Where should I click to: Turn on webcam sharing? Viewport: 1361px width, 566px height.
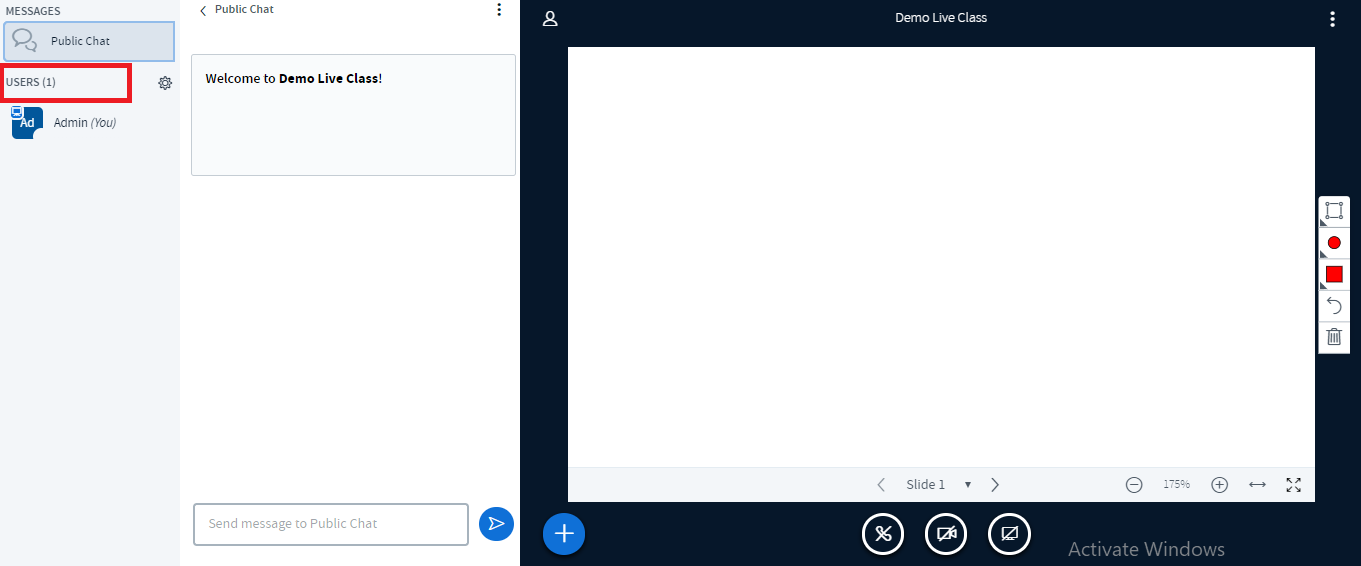(x=946, y=534)
